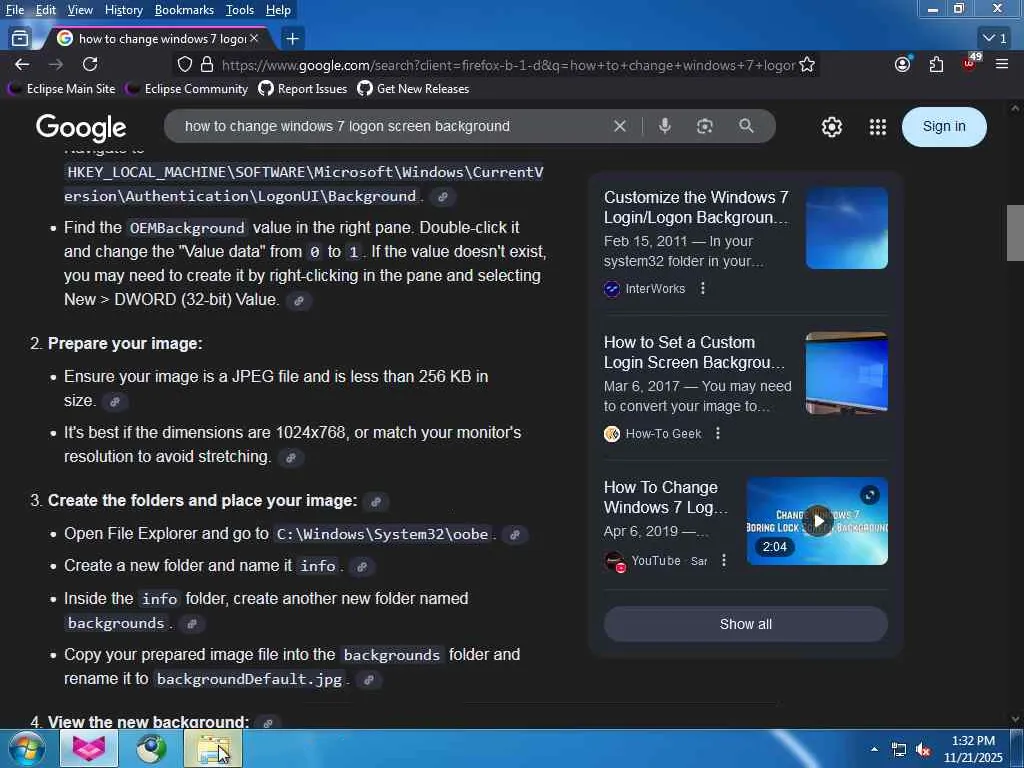
Task: Open Get New Releases bookmark
Action: tap(413, 88)
